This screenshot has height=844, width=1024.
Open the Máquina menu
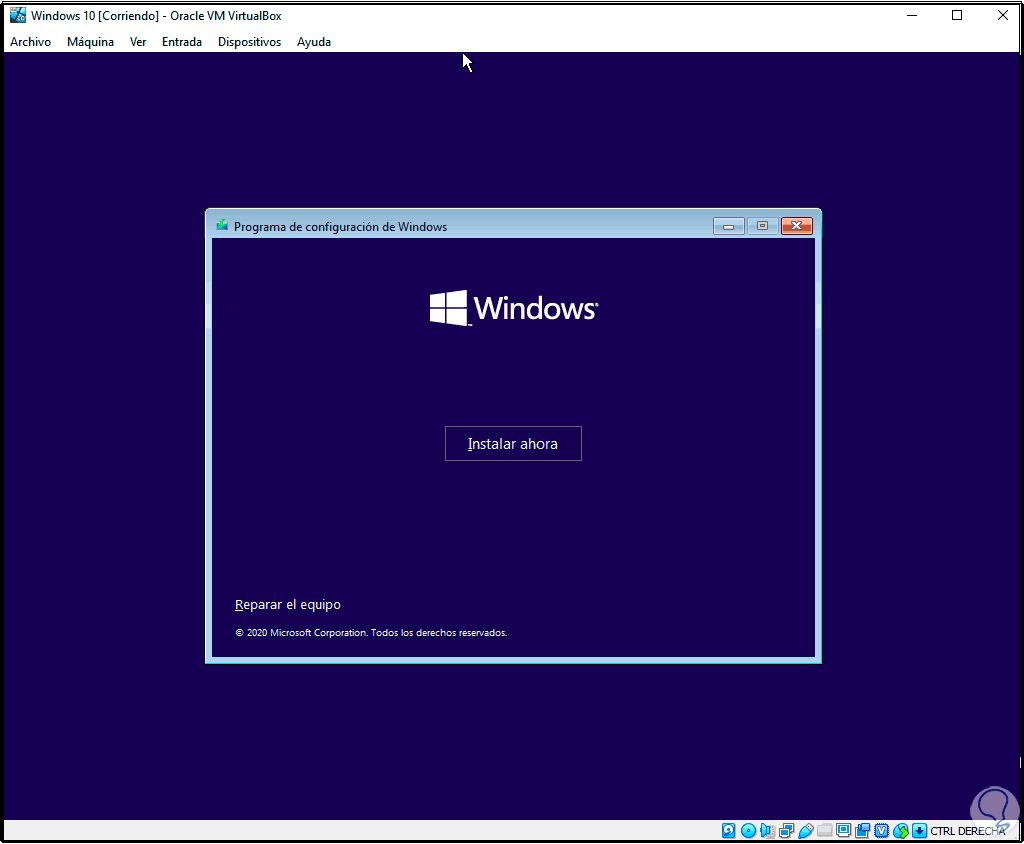point(90,42)
